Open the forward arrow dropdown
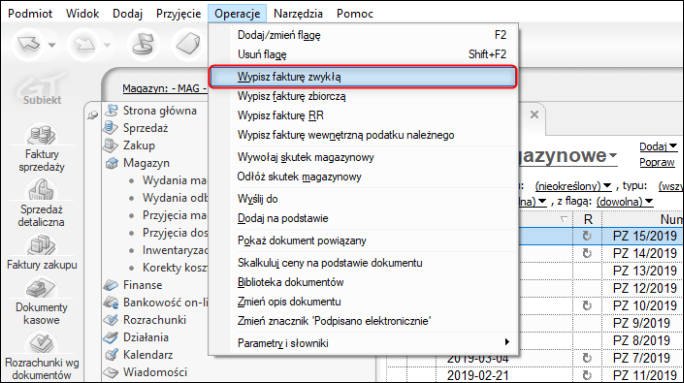 pos(107,45)
